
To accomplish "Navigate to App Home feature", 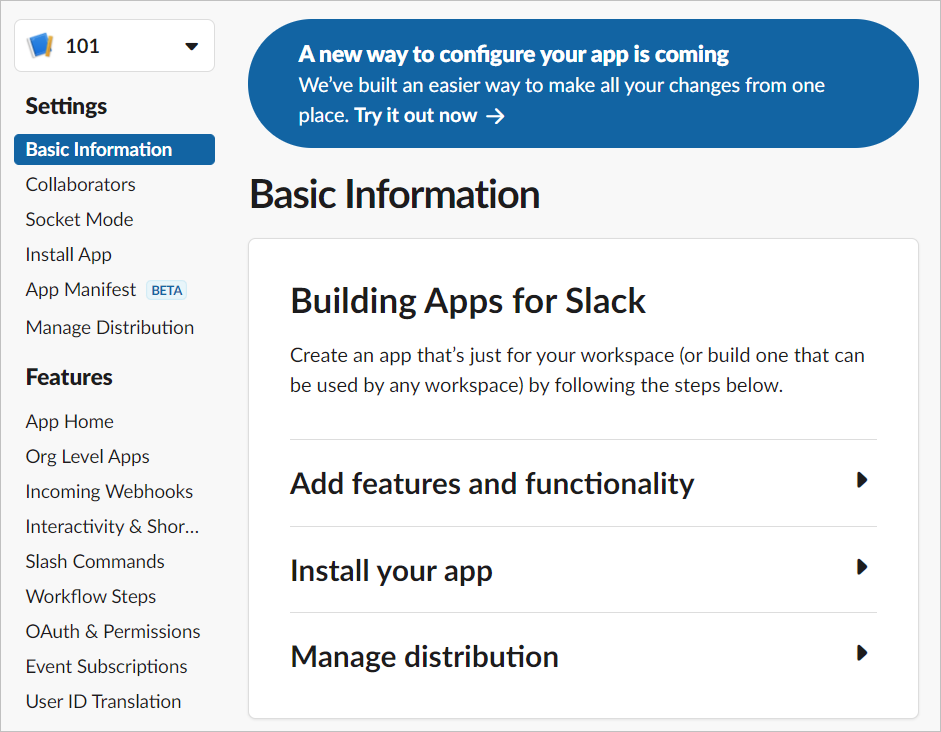I will pos(69,421).
